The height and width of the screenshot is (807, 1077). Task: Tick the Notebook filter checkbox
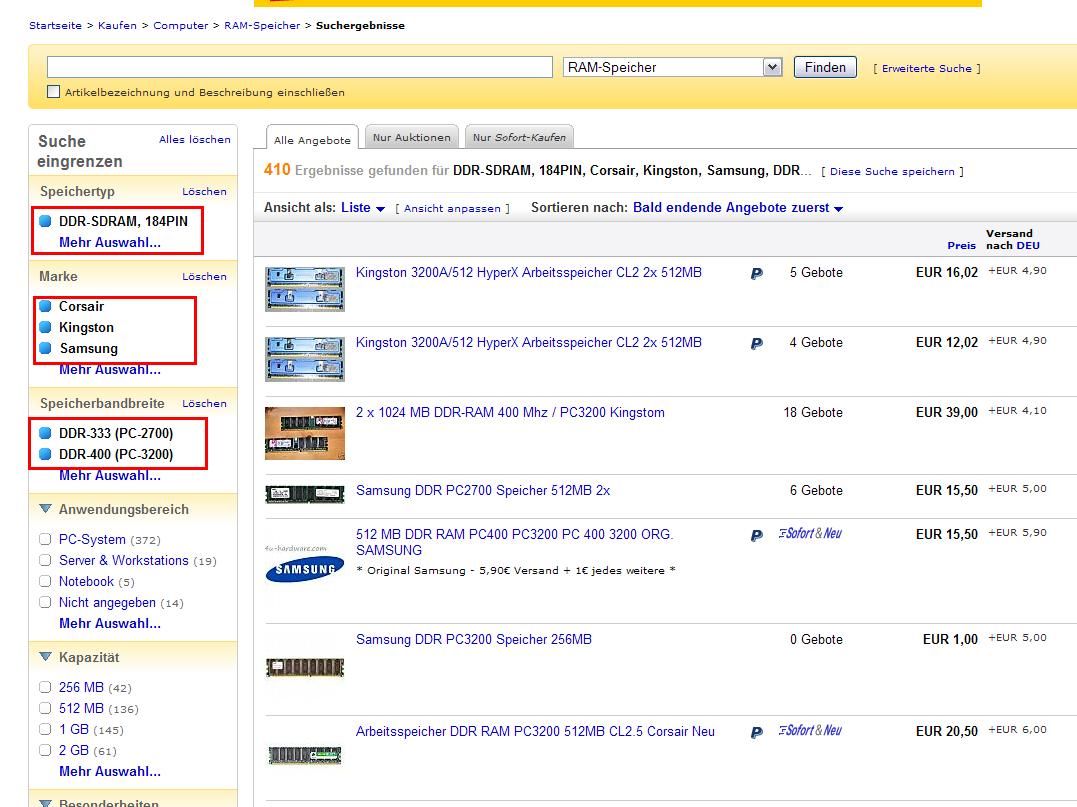(45, 581)
